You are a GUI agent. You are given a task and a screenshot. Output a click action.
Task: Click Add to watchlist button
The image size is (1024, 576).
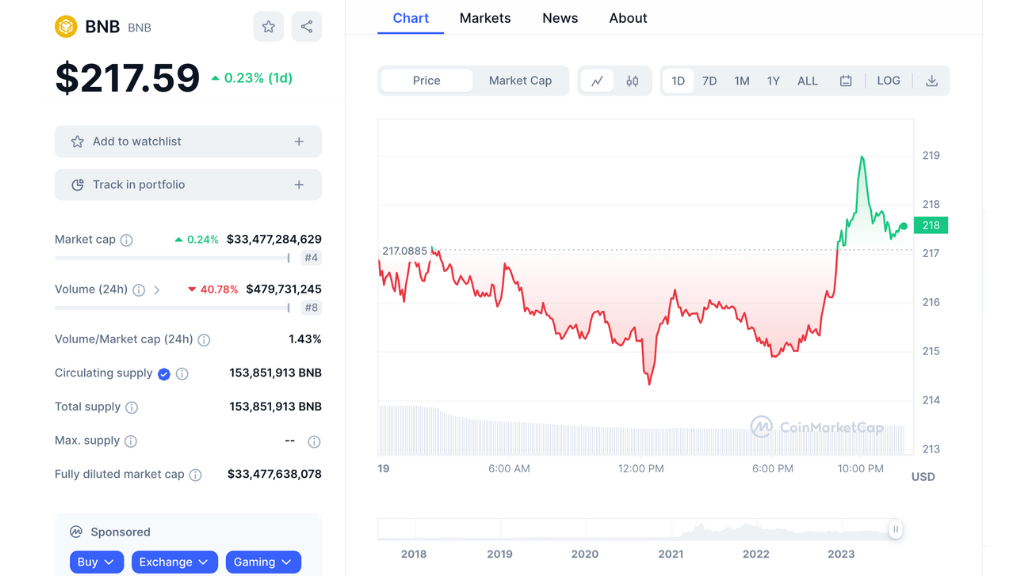click(188, 142)
